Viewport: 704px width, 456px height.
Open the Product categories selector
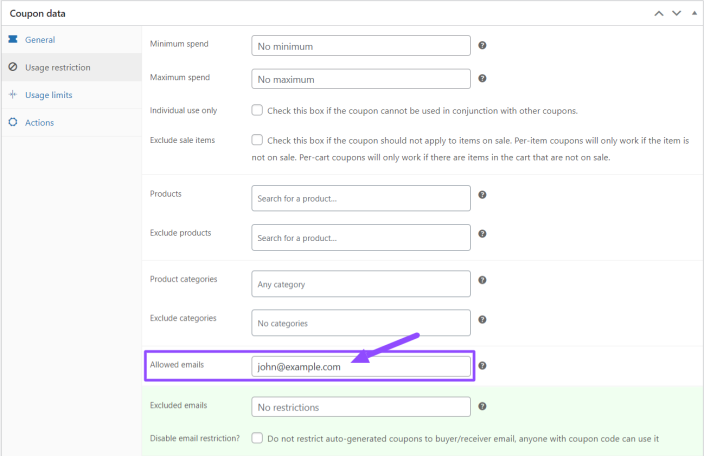[x=361, y=284]
